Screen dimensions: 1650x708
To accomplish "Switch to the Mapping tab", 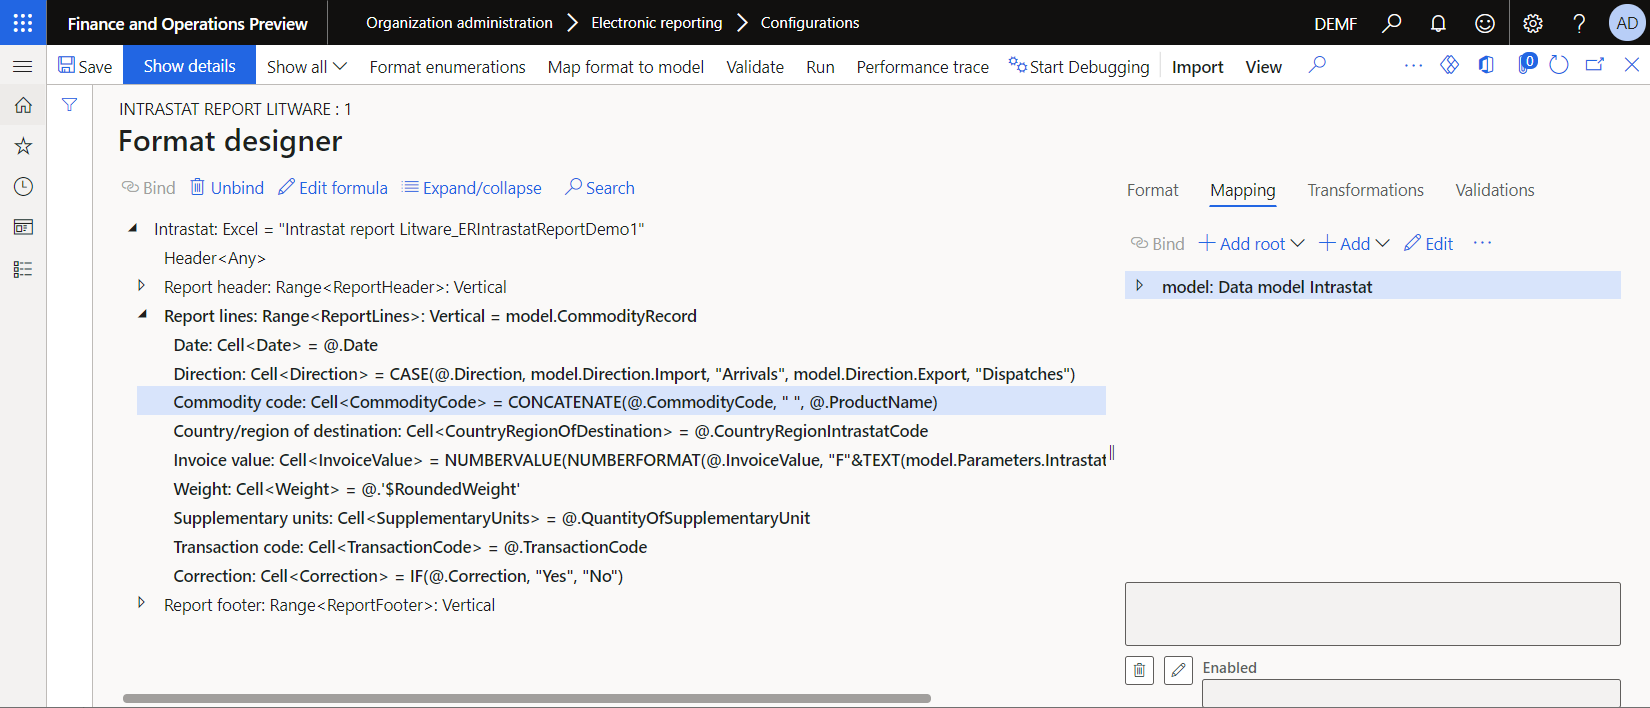I will (1243, 190).
